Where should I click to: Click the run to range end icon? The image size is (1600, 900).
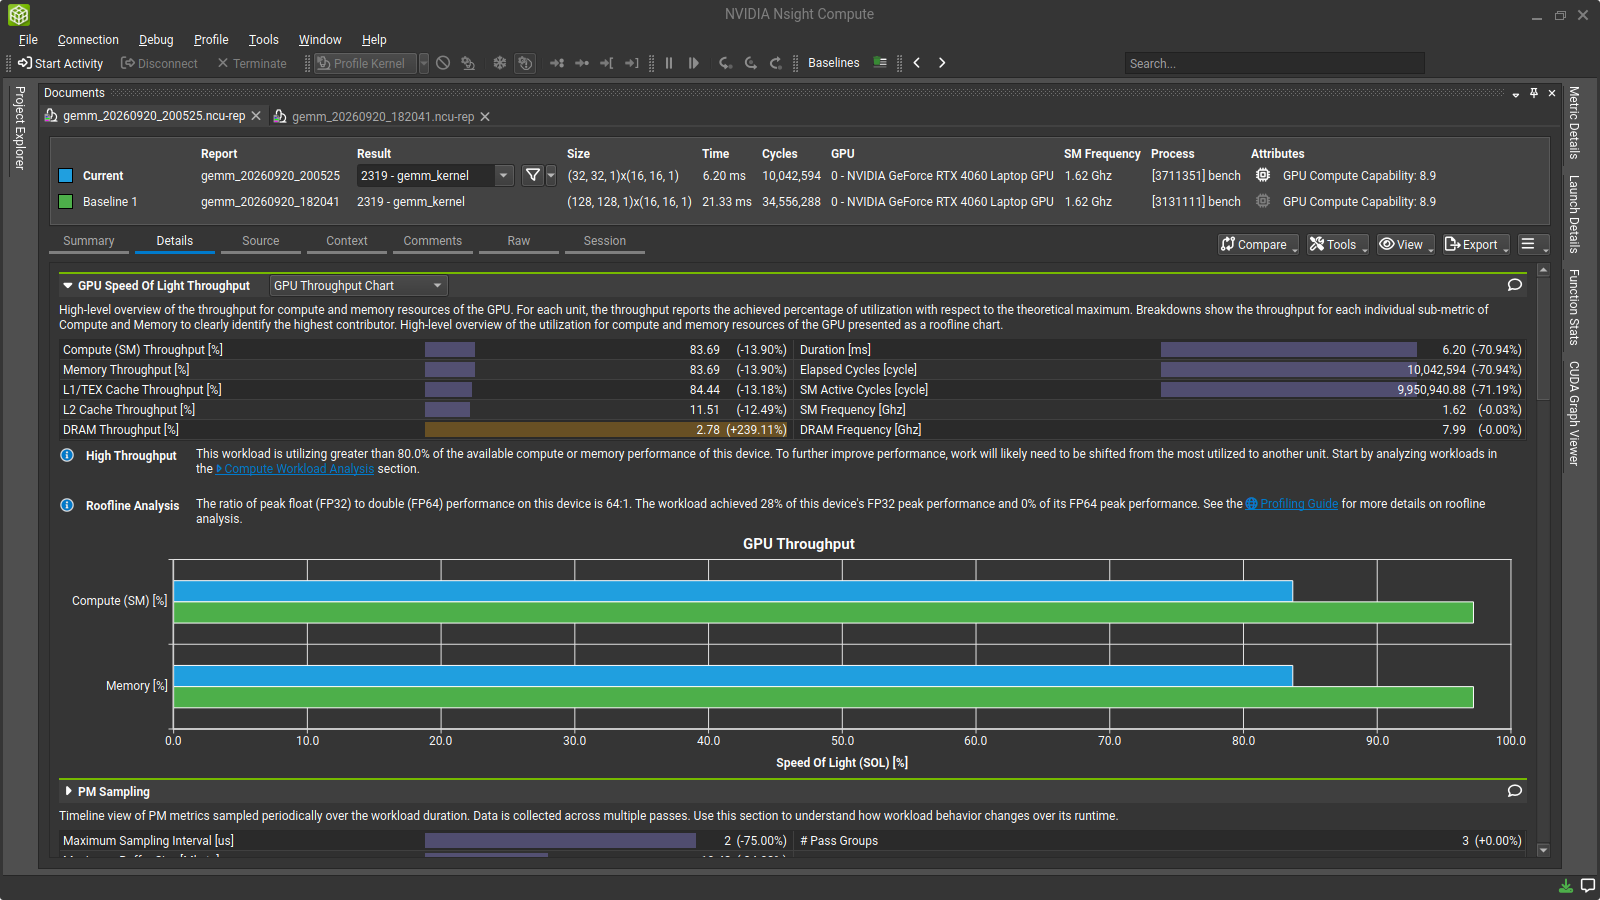(x=632, y=63)
